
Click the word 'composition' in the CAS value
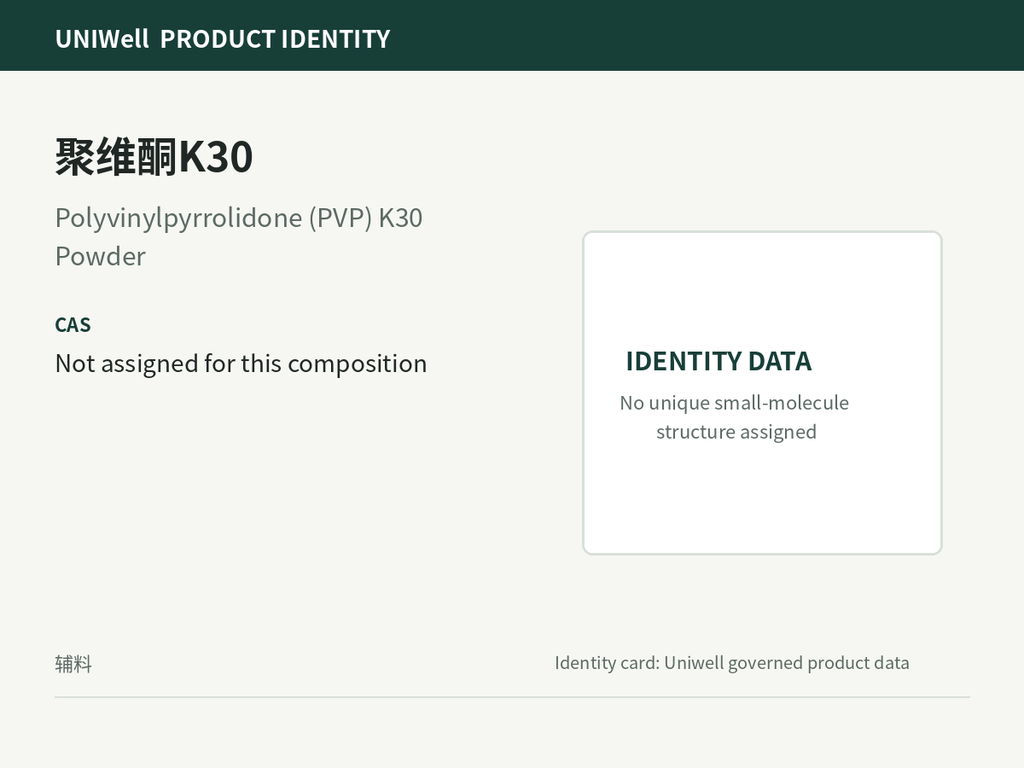357,364
